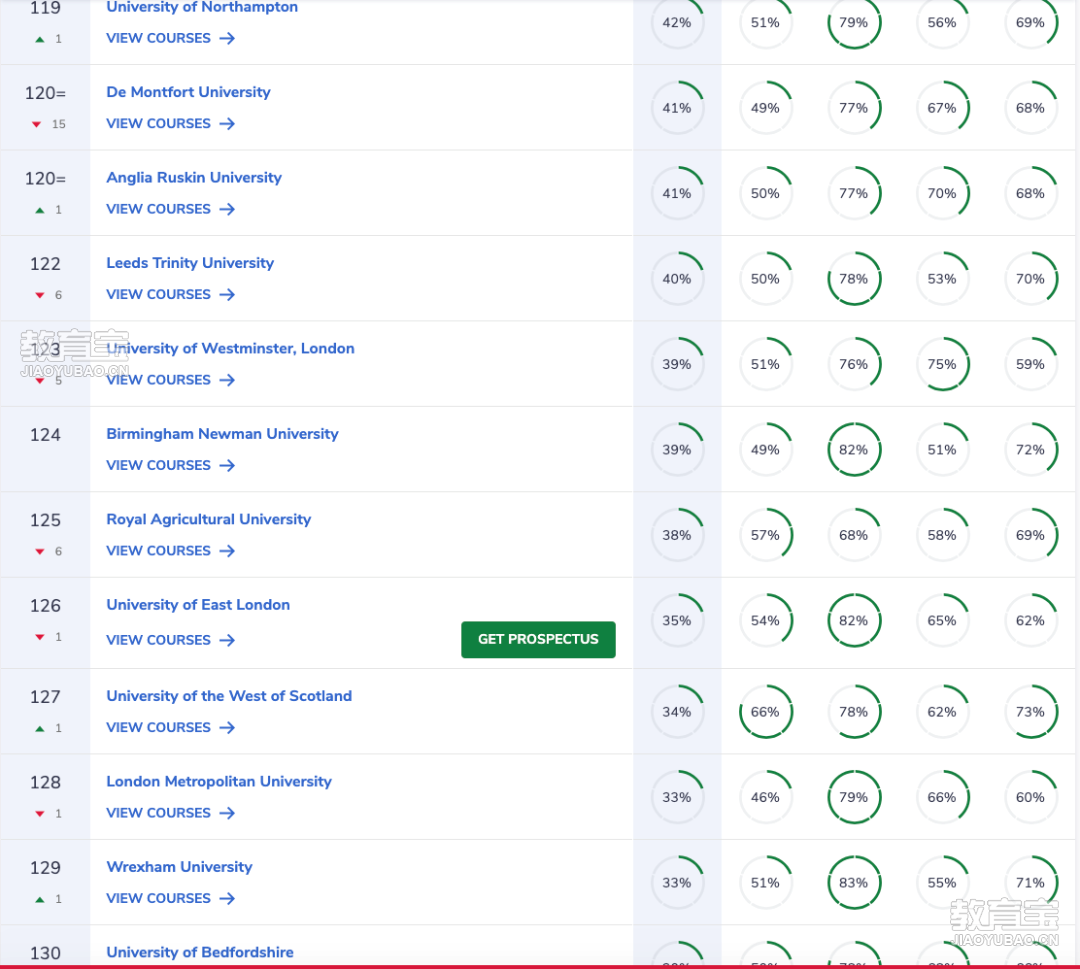
Task: Select rank number 127
Action: 45,698
